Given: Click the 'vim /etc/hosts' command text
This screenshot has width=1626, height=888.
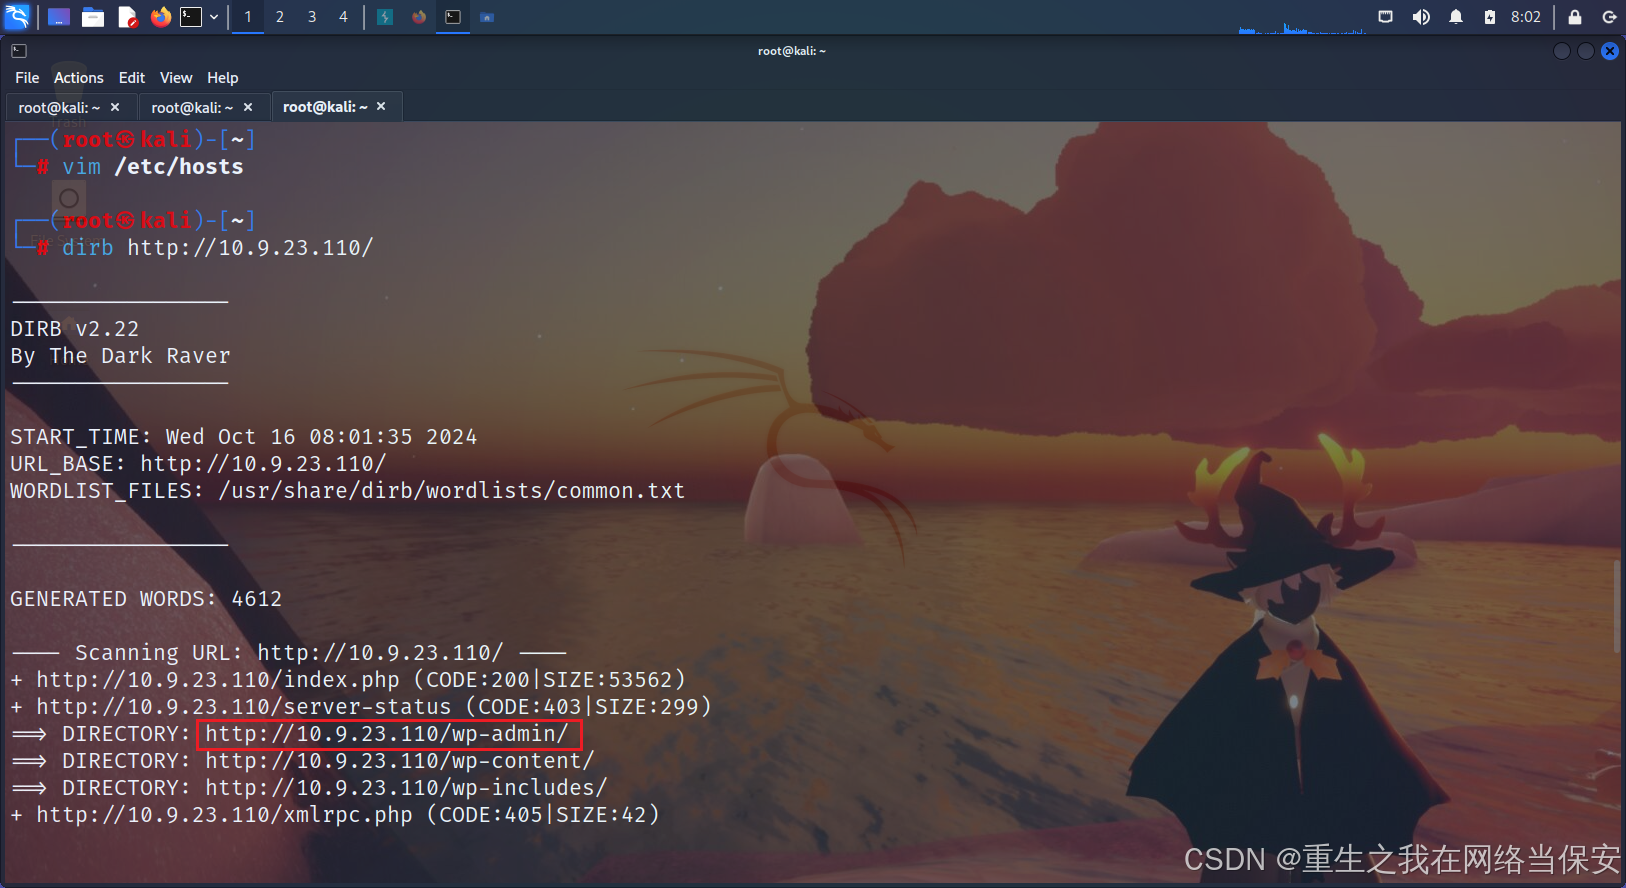Looking at the screenshot, I should click(x=153, y=167).
